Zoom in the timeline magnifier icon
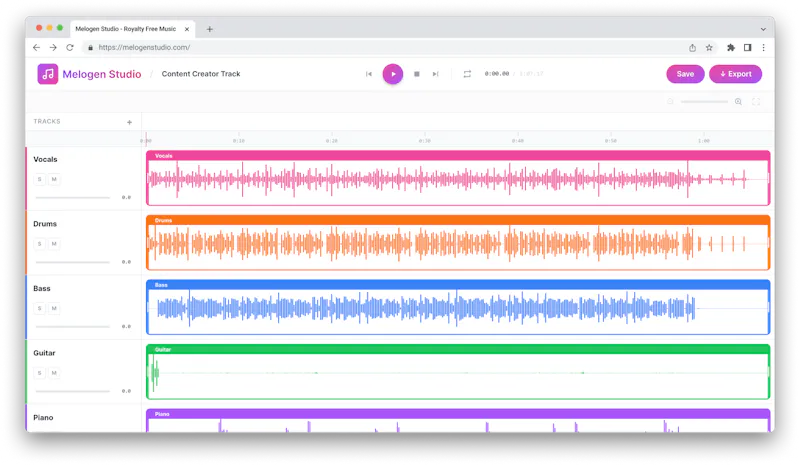800x466 pixels. (x=738, y=102)
